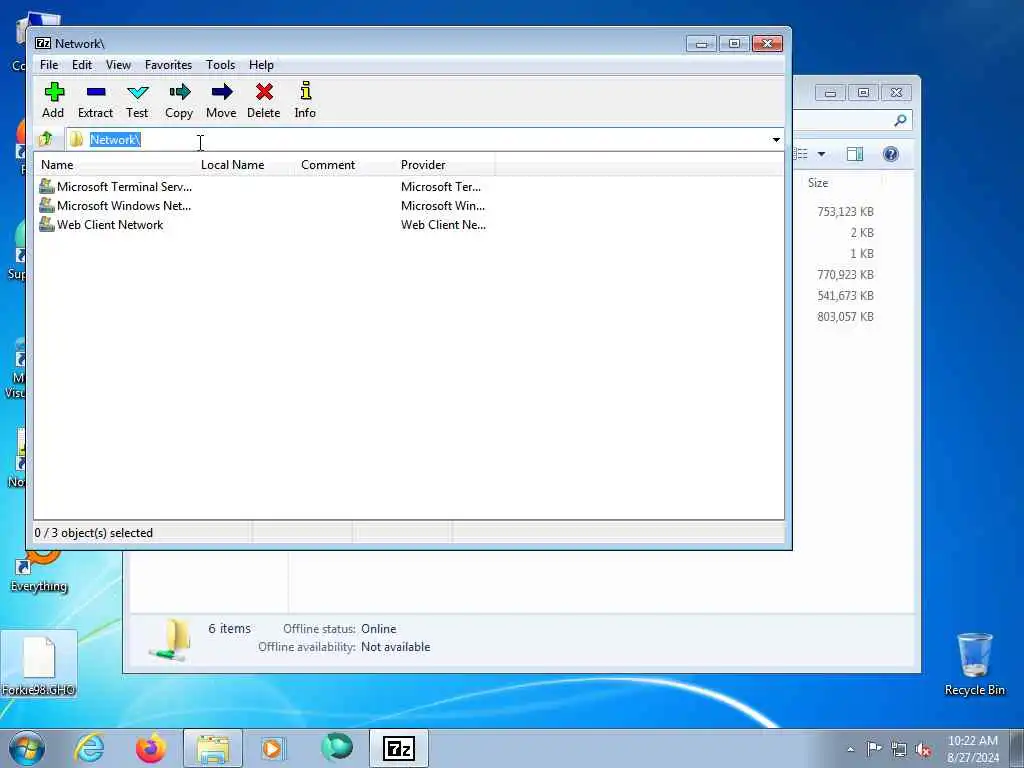Open the view options dropdown in Explorer

[x=822, y=154]
